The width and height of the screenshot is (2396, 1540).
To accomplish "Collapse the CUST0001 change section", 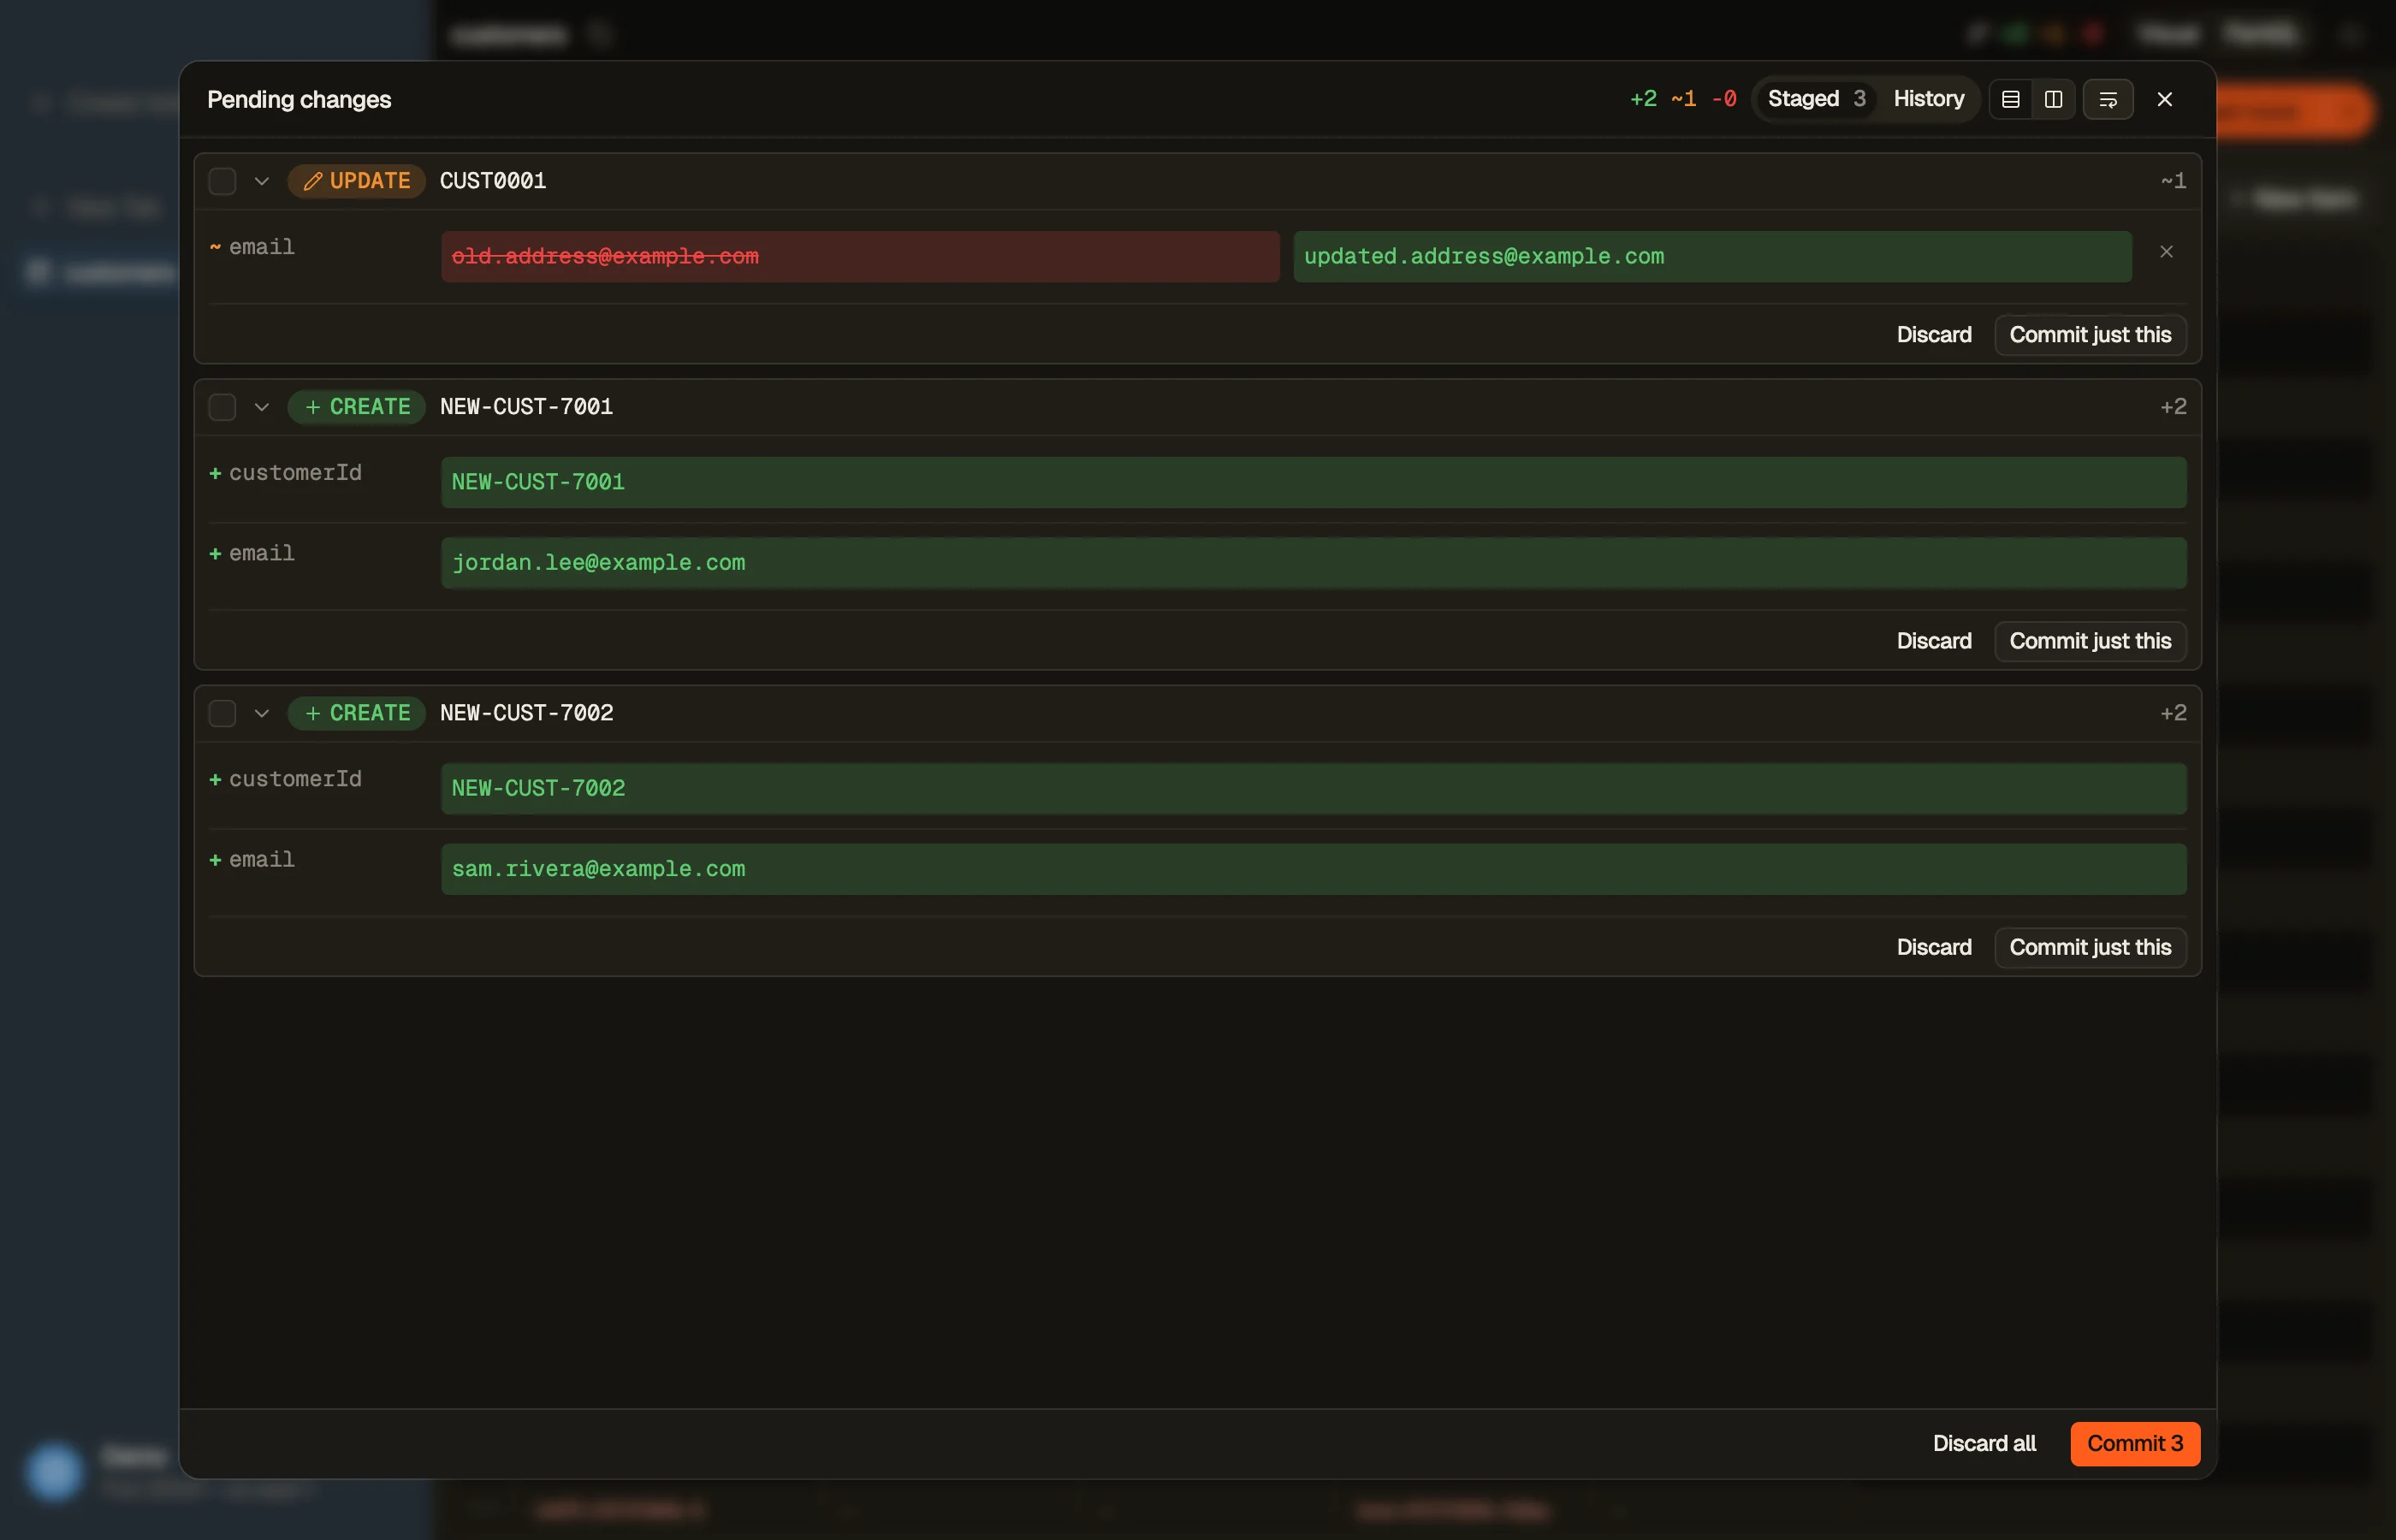I will tap(262, 181).
